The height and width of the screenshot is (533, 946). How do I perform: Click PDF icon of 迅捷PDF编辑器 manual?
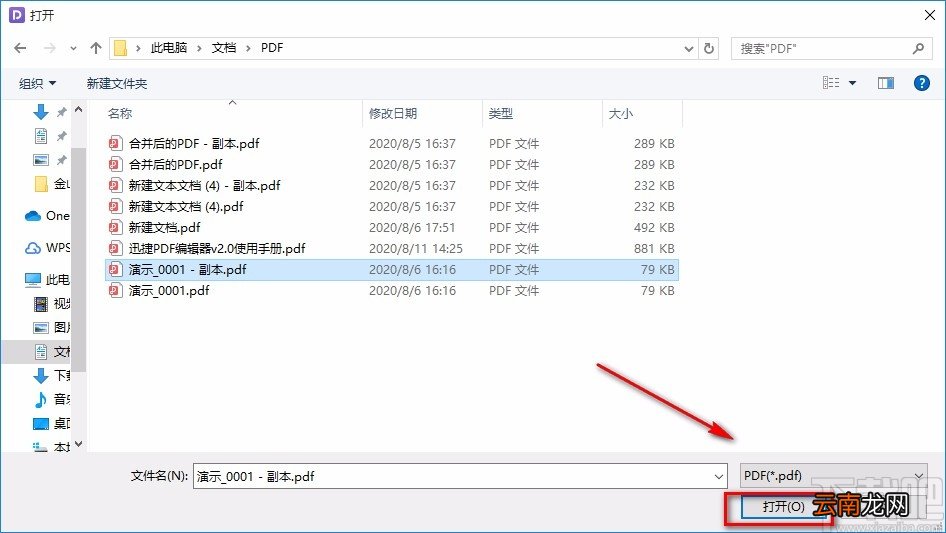[115, 248]
